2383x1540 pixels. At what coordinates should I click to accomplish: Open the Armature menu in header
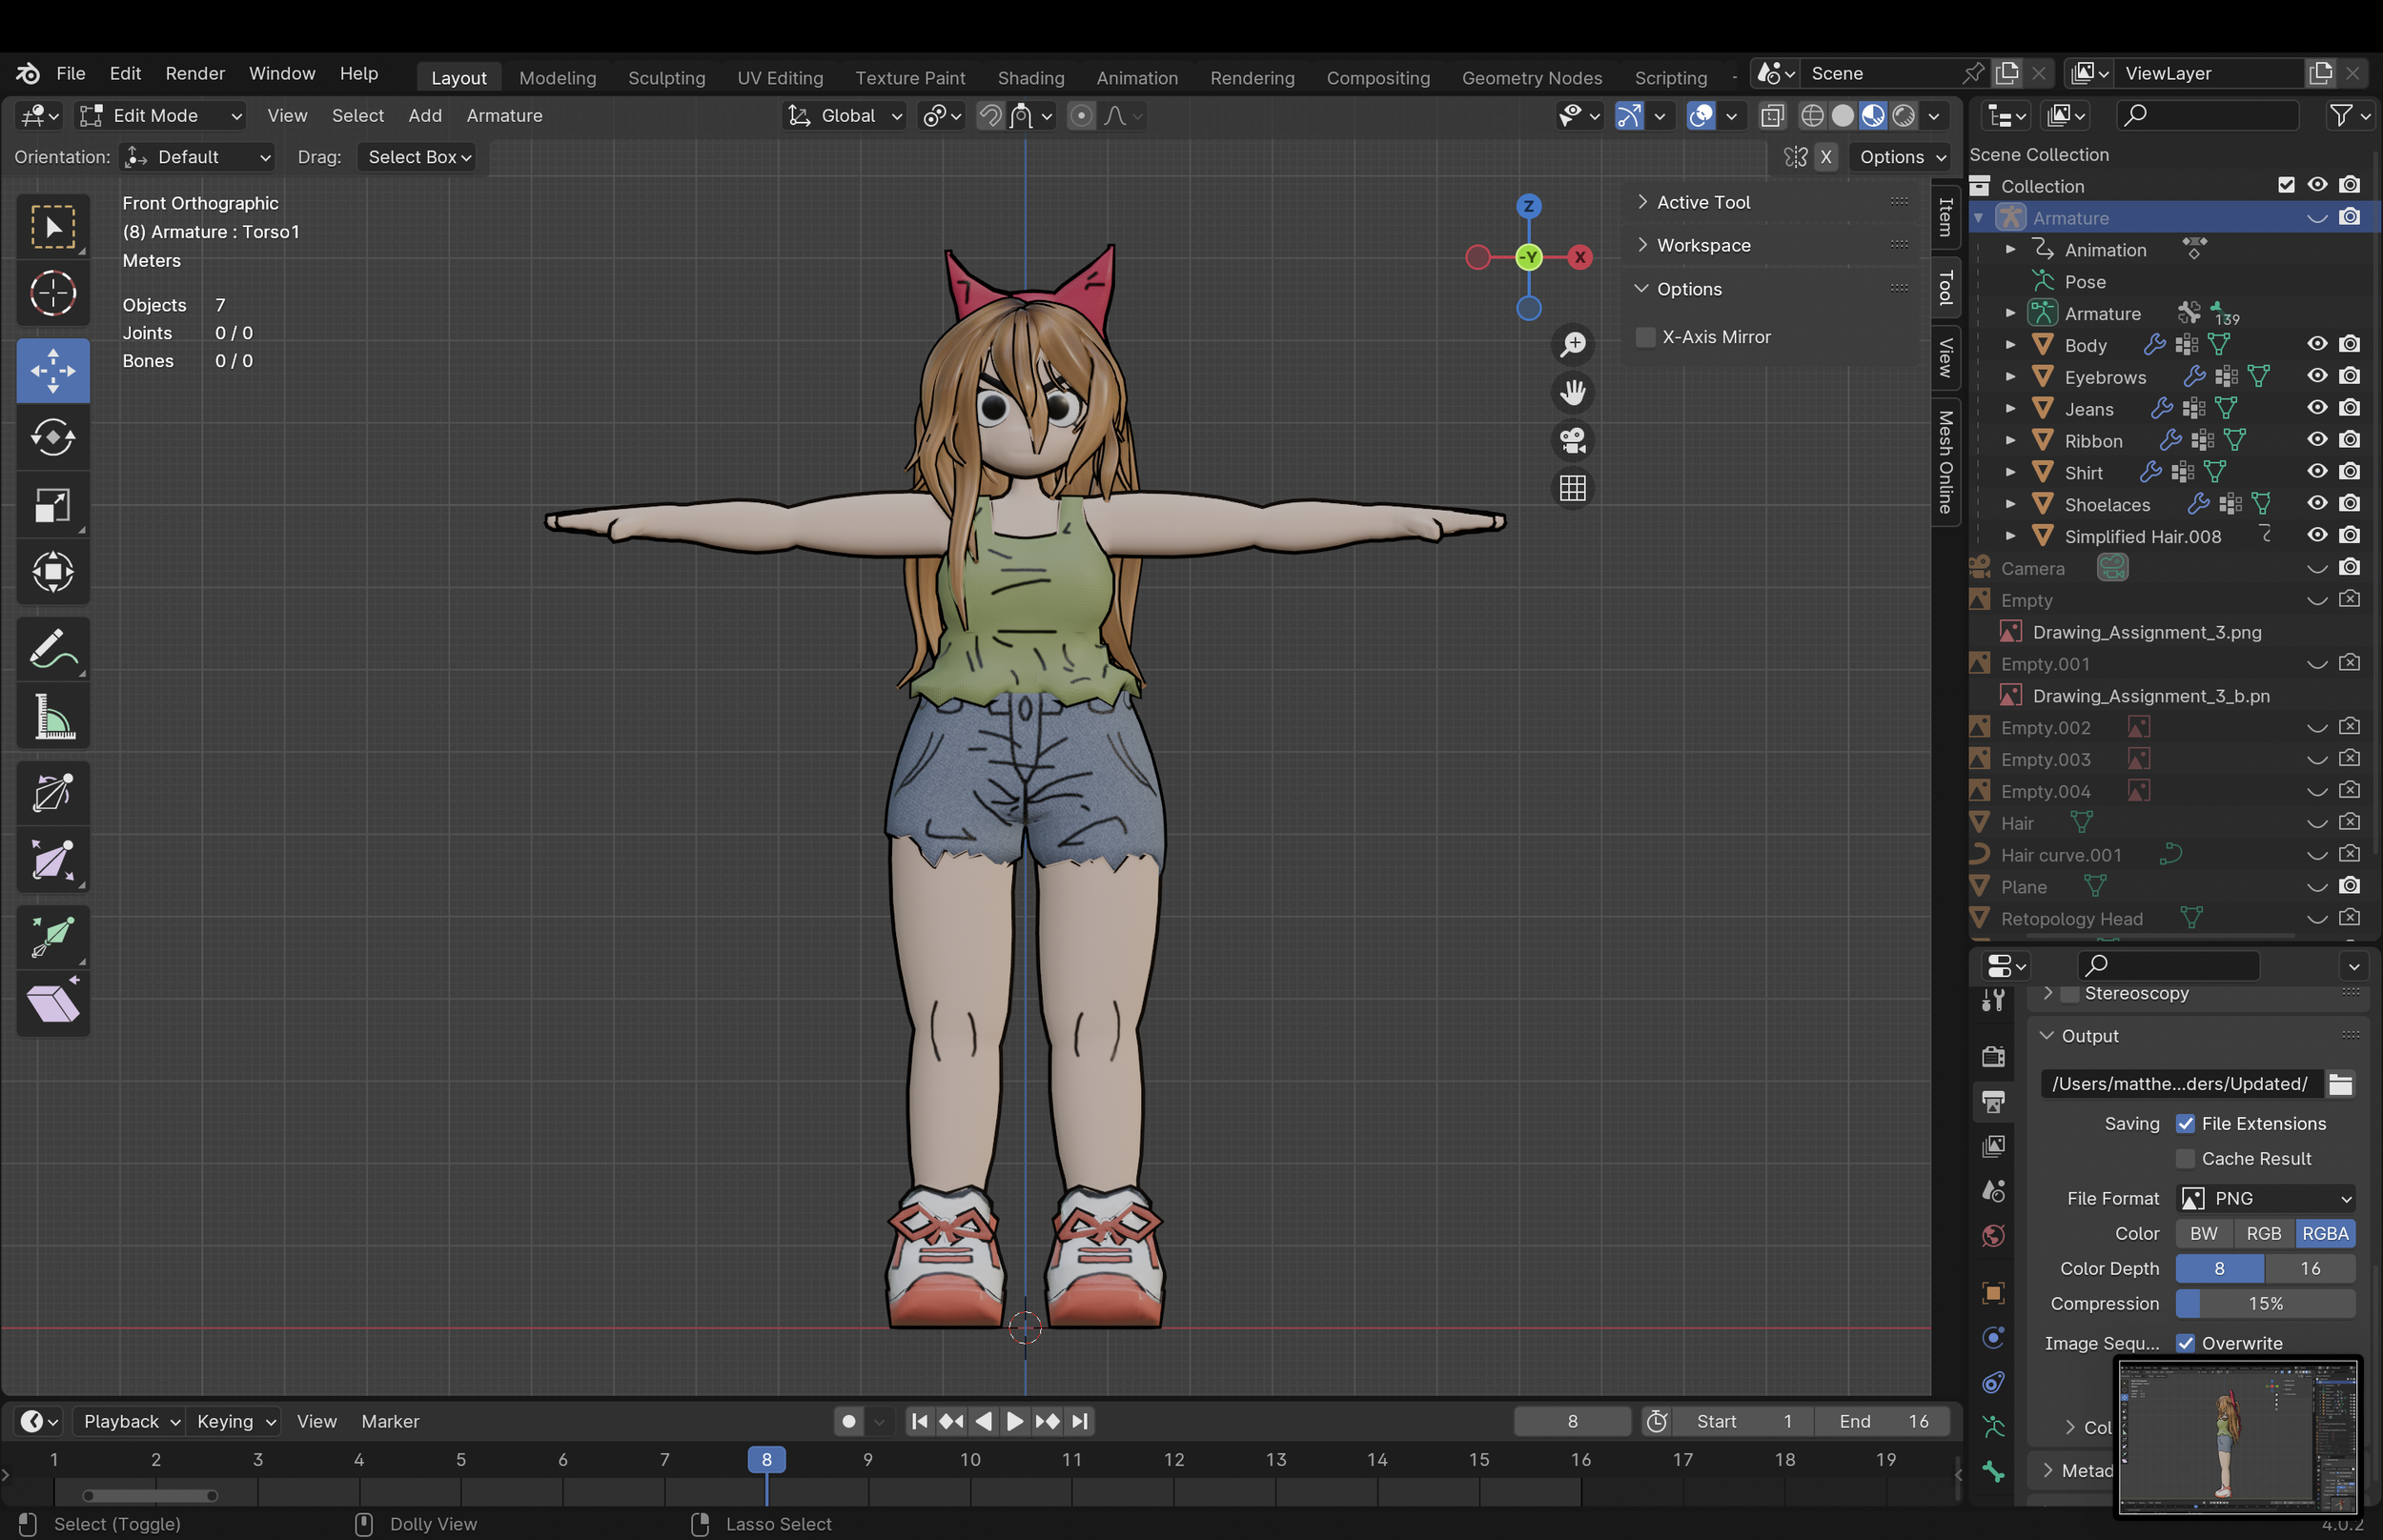504,116
